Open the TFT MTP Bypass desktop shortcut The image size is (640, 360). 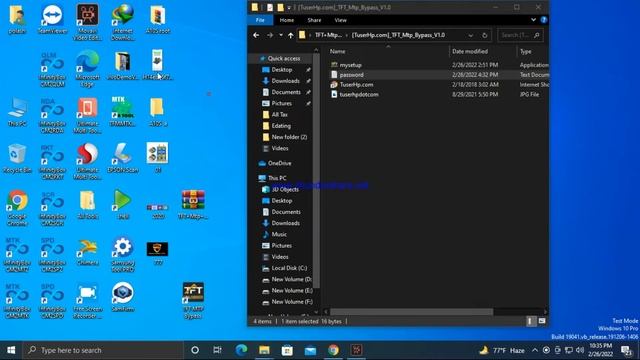tap(193, 301)
